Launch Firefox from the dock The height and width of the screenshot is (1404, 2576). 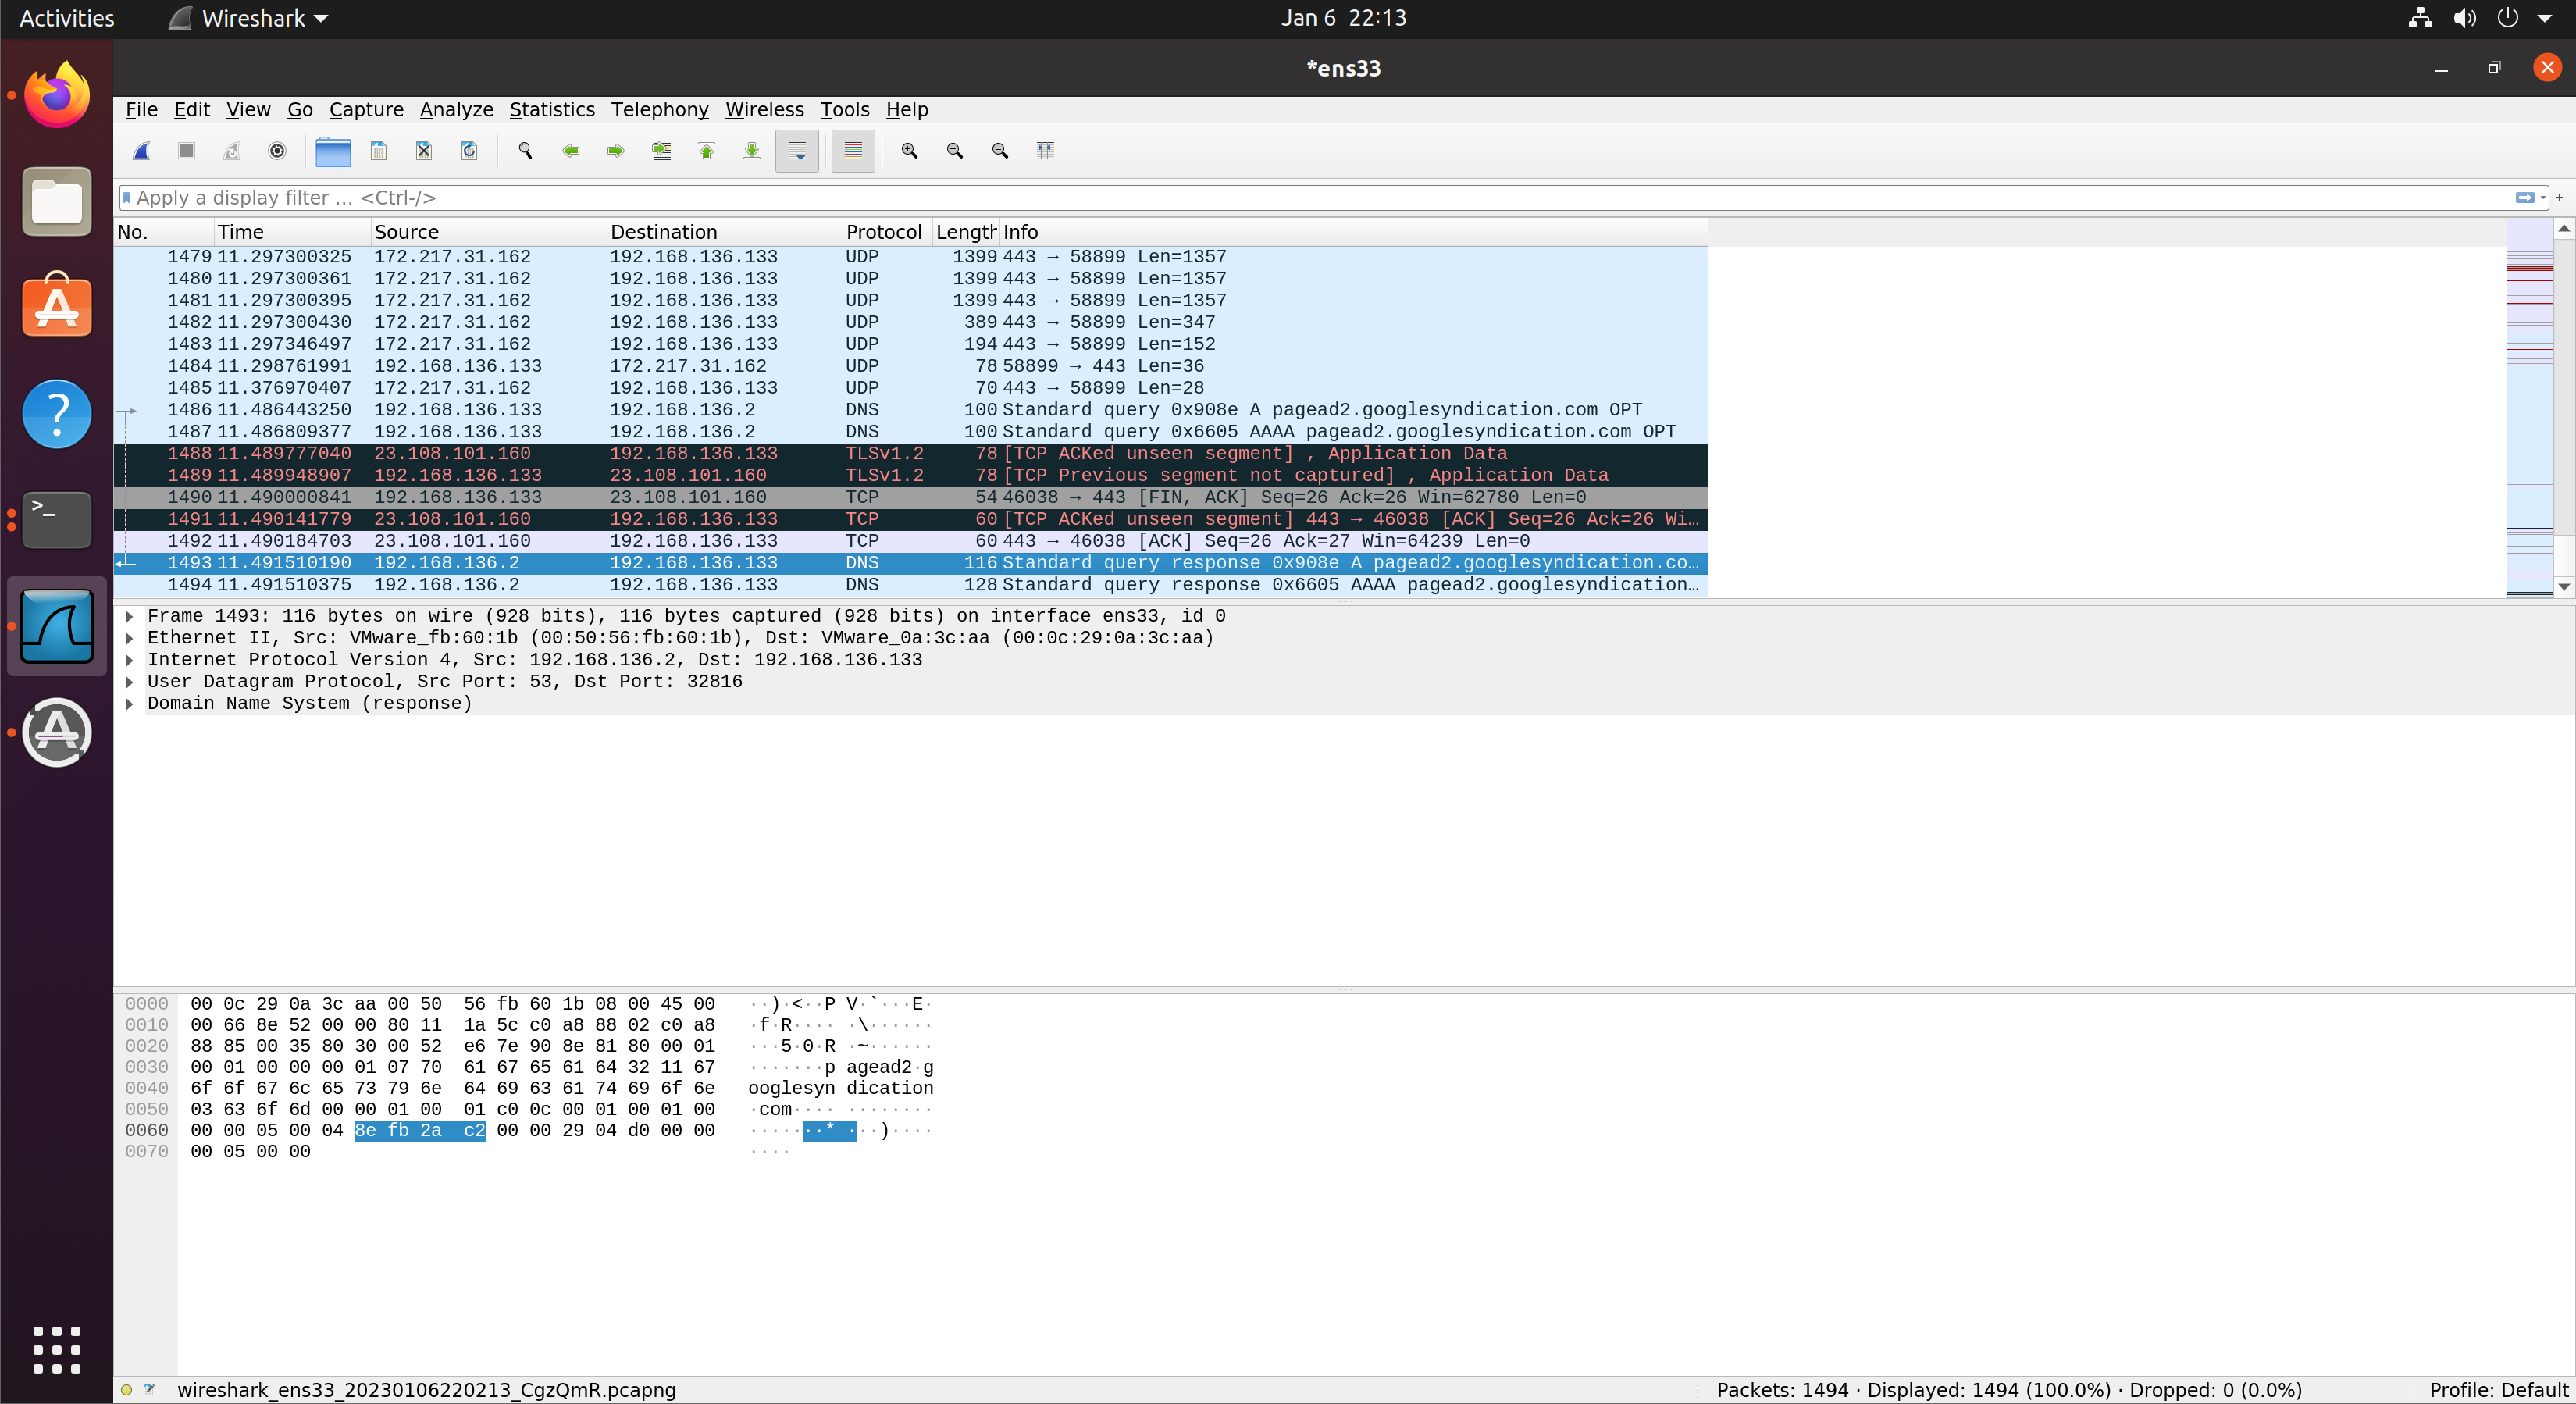pyautogui.click(x=56, y=95)
